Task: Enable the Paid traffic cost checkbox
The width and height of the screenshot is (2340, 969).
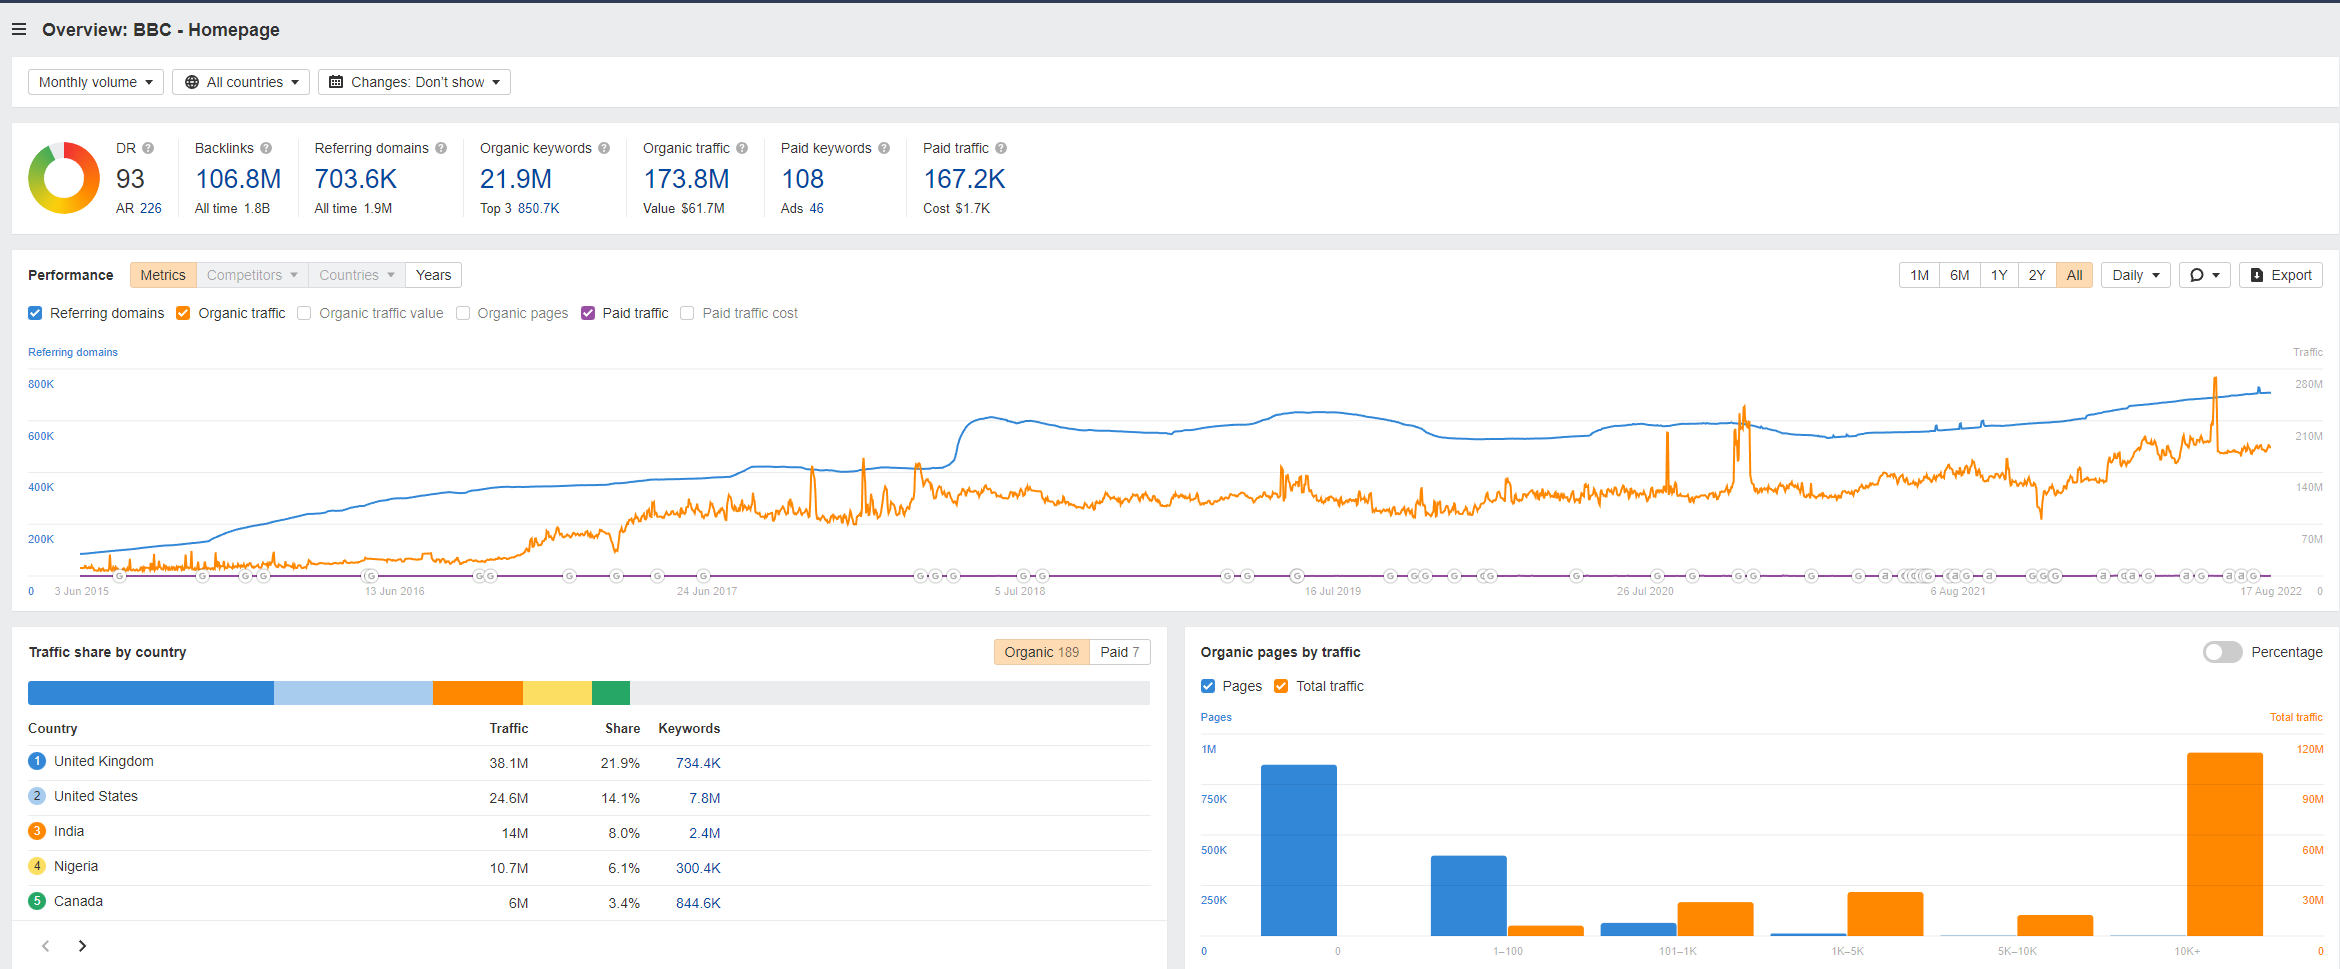Action: click(x=687, y=313)
